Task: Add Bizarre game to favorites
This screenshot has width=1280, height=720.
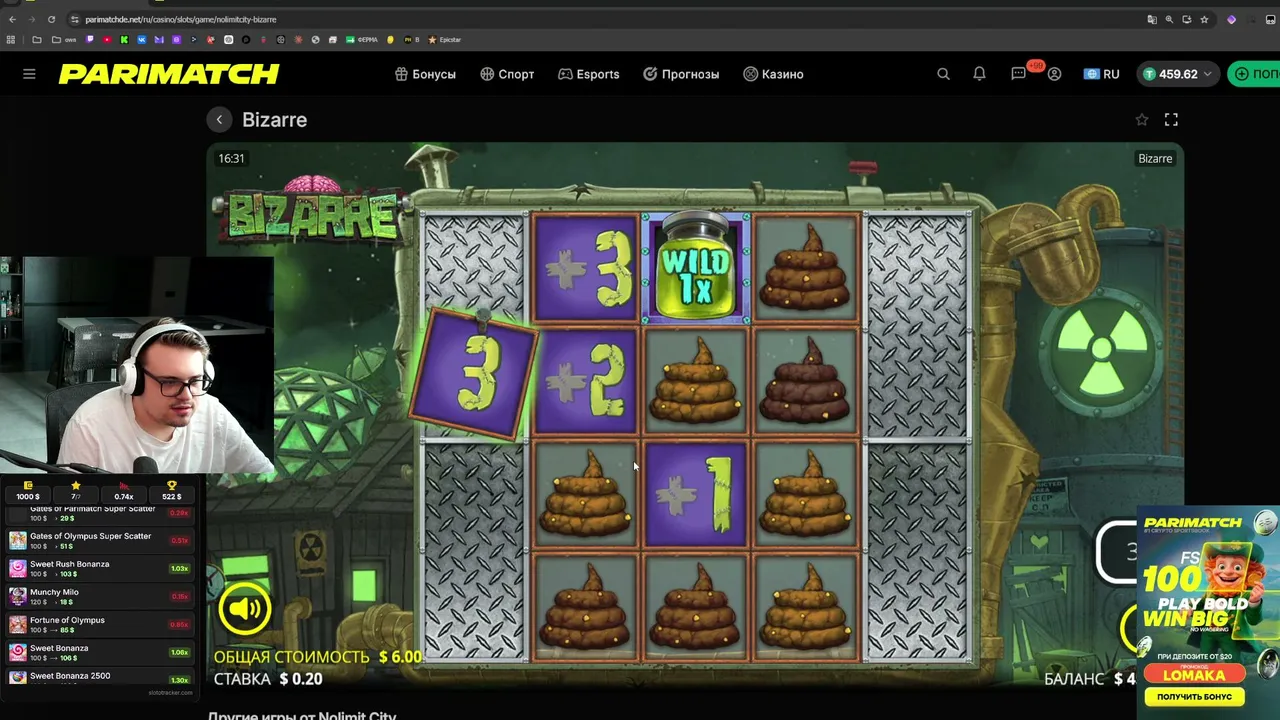Action: pos(1142,120)
